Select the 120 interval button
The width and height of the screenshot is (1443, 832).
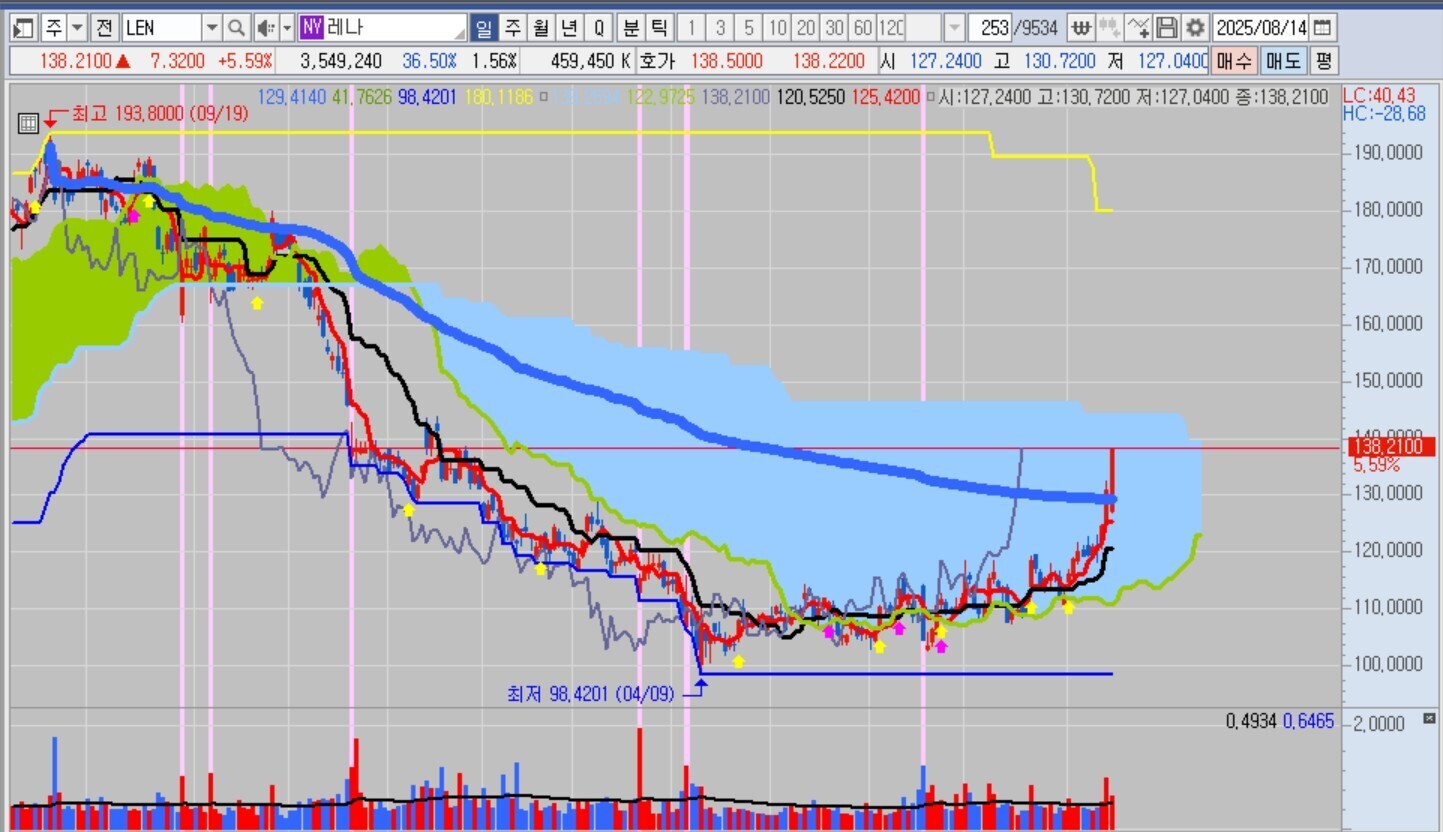893,27
